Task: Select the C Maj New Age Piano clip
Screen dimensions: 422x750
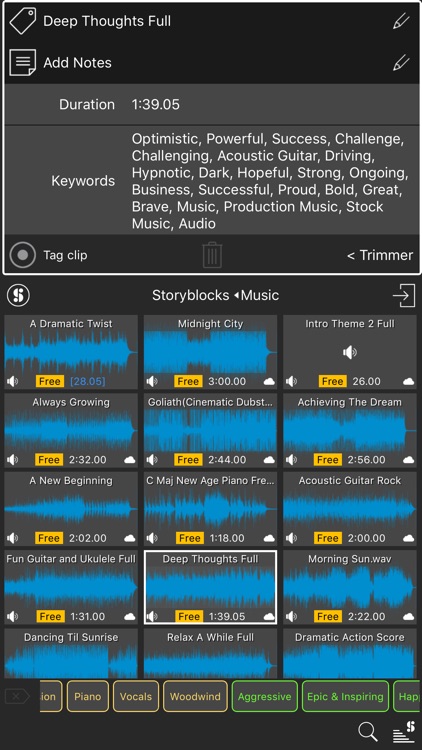Action: click(211, 509)
